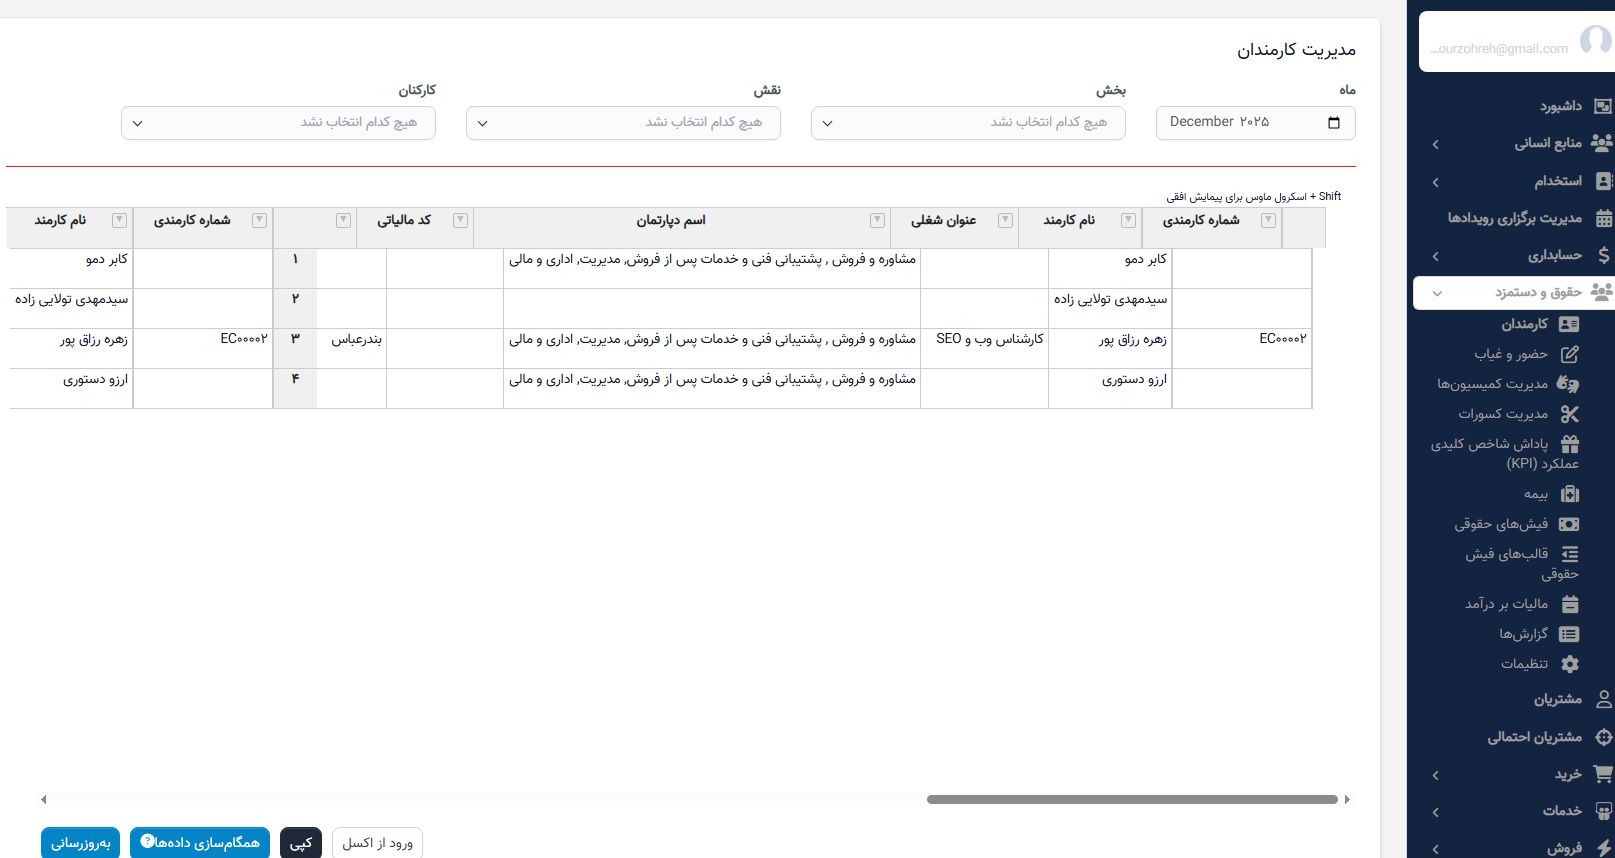Click the خدمات services icon
1615x858 pixels.
pyautogui.click(x=1604, y=811)
